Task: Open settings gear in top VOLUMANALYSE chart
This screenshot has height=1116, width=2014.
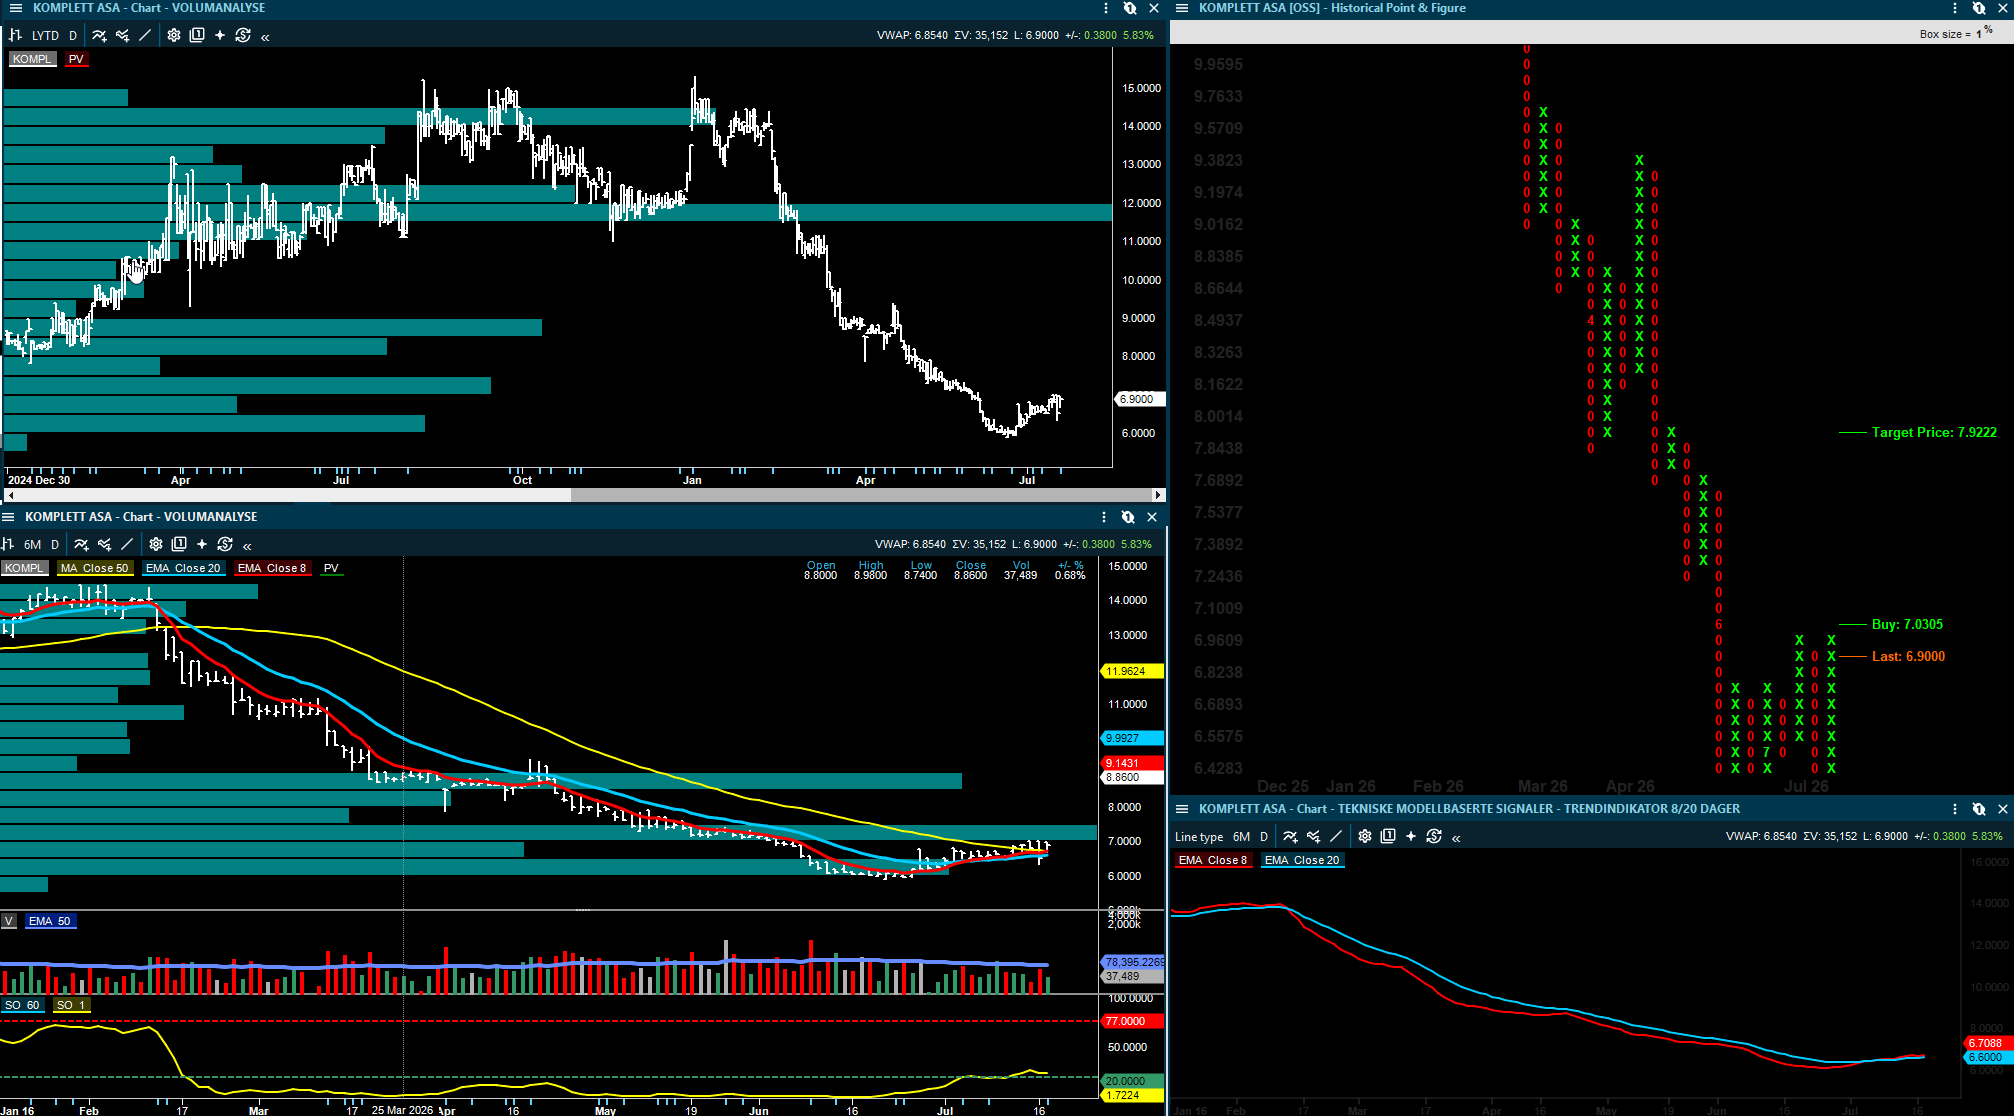Action: (x=174, y=35)
